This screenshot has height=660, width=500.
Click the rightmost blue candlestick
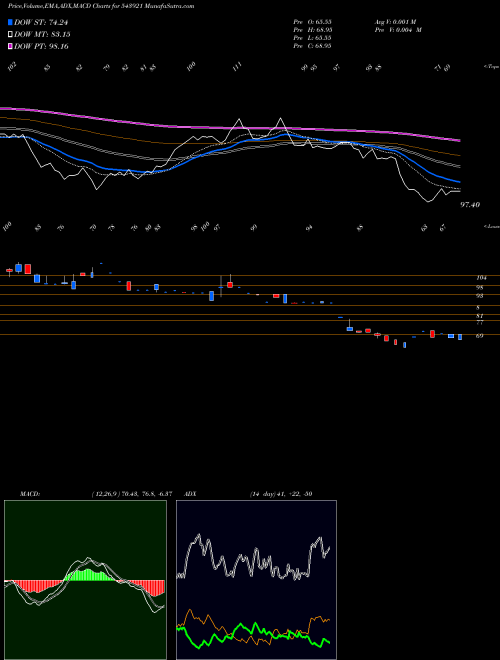point(460,337)
